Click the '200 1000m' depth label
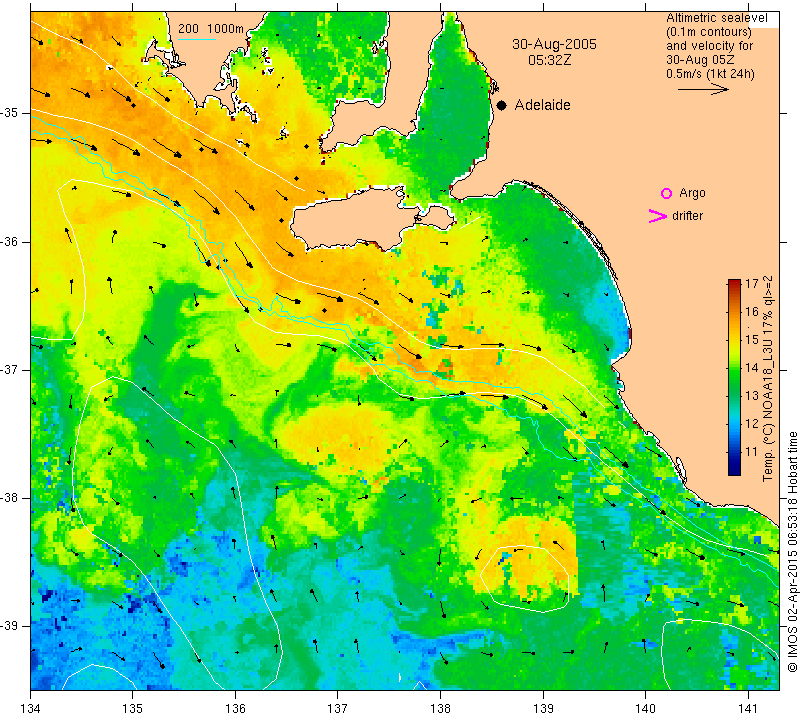Image resolution: width=800 pixels, height=720 pixels. (x=211, y=29)
